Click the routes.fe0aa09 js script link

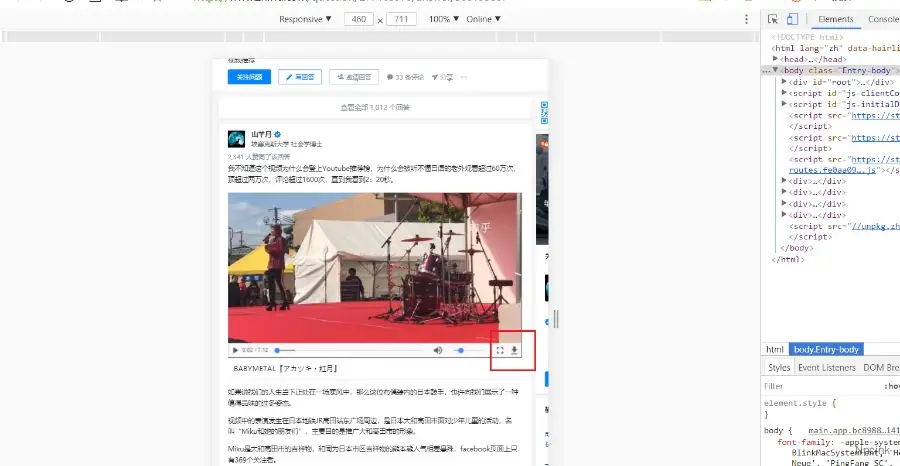pyautogui.click(x=832, y=170)
